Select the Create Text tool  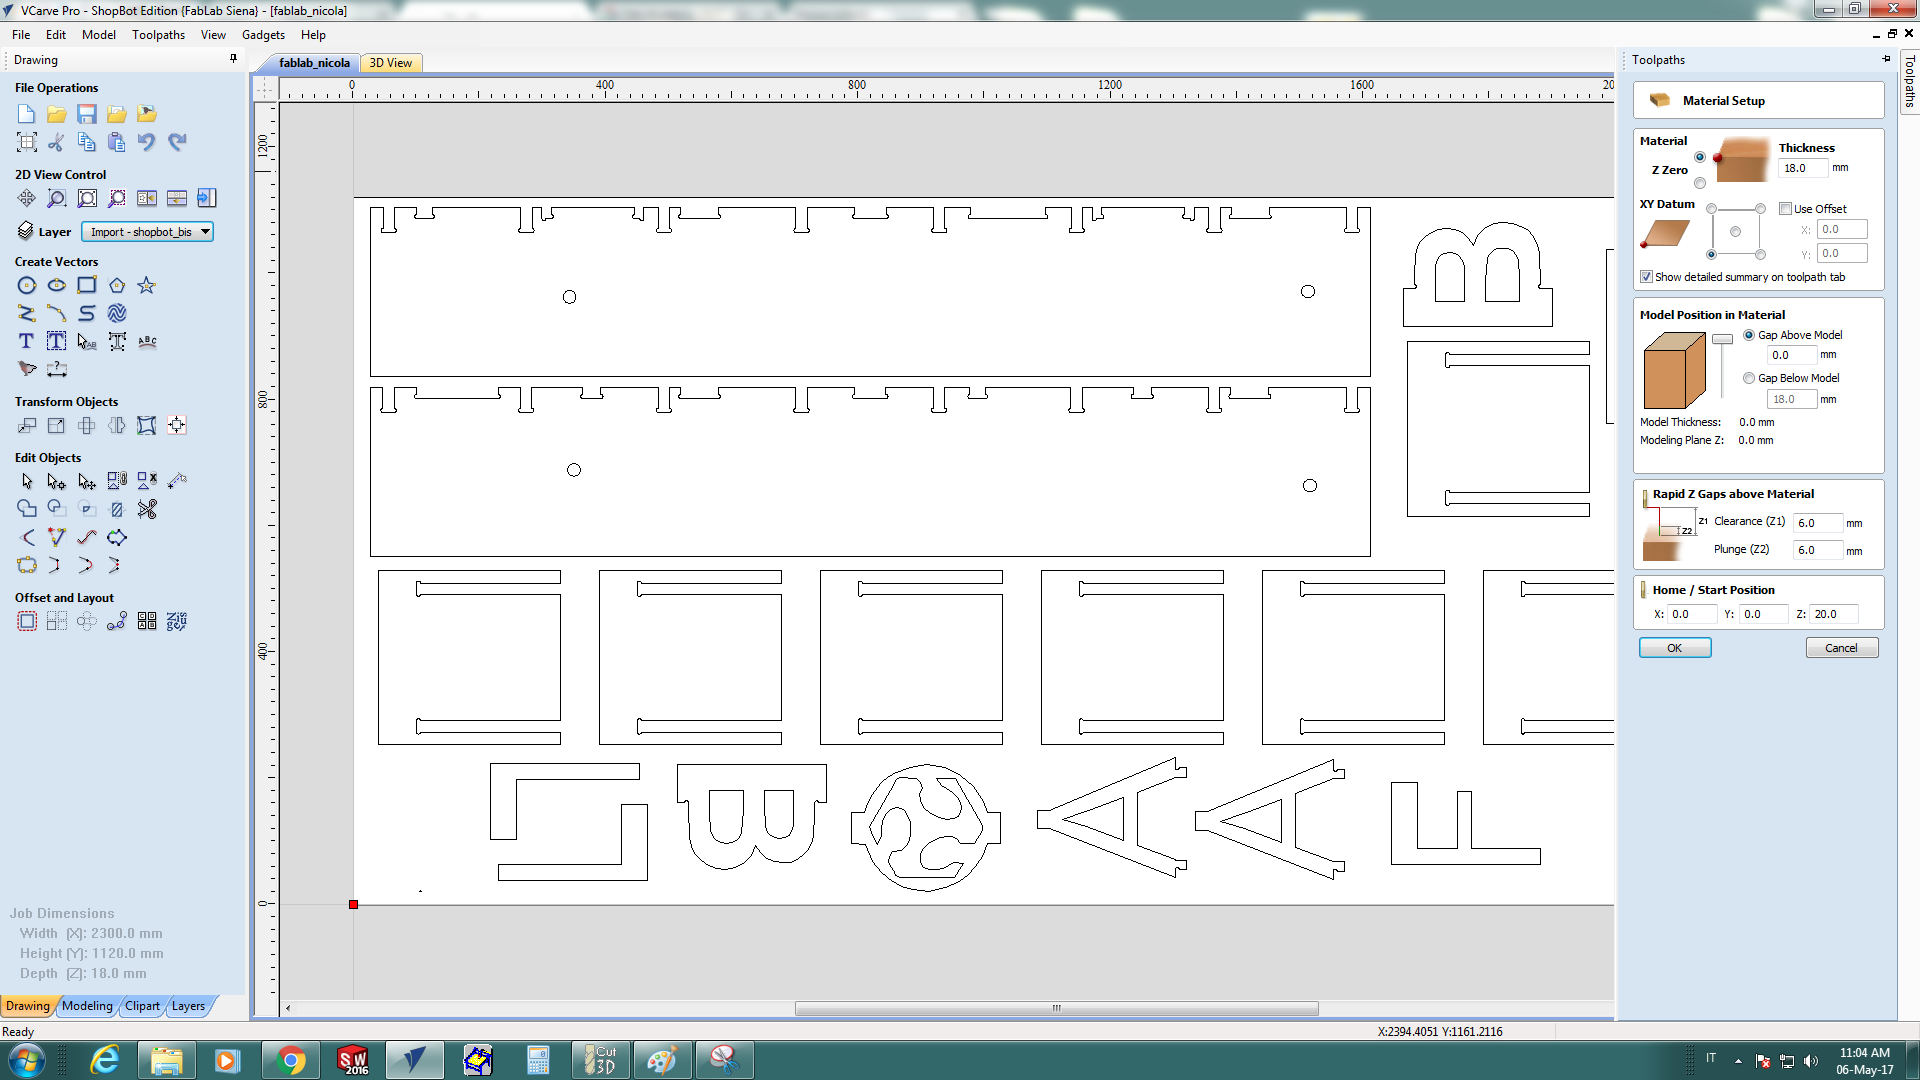click(x=27, y=342)
